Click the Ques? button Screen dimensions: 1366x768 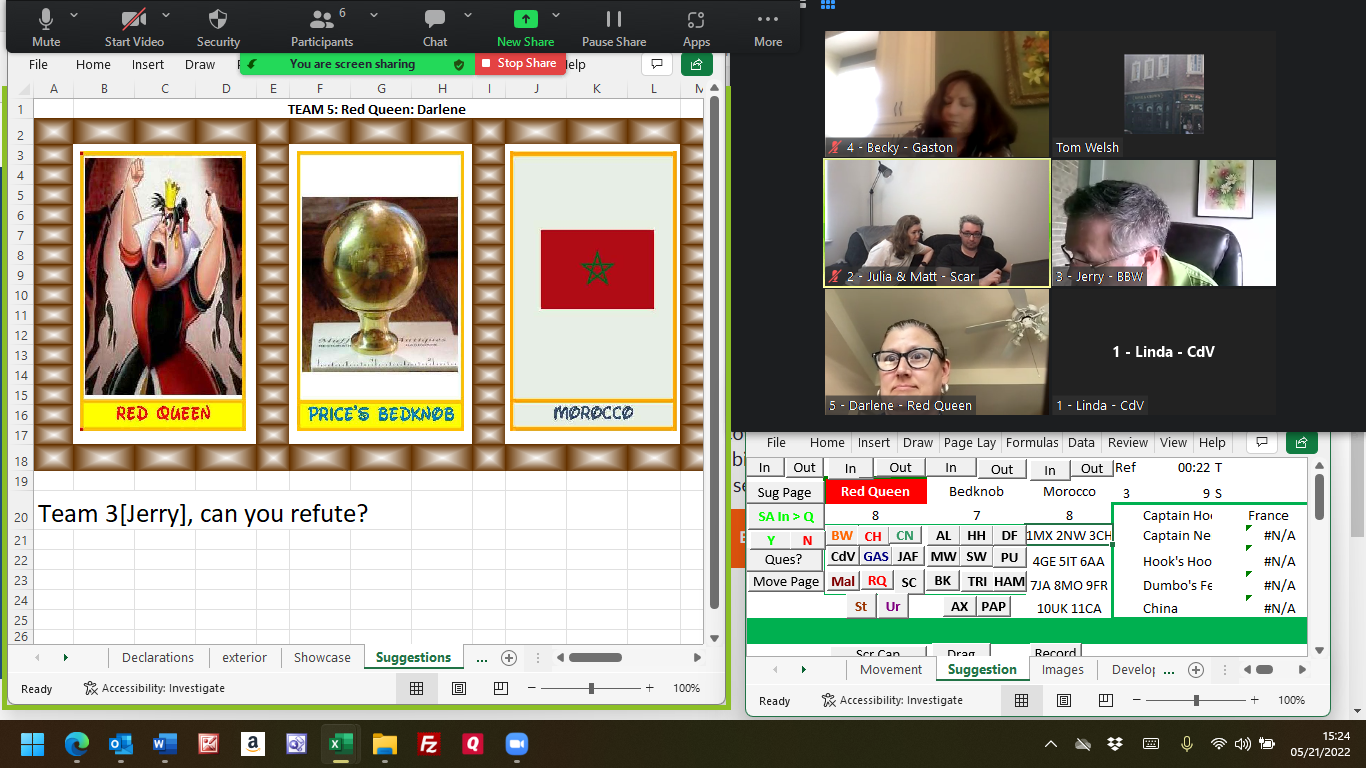click(x=783, y=559)
